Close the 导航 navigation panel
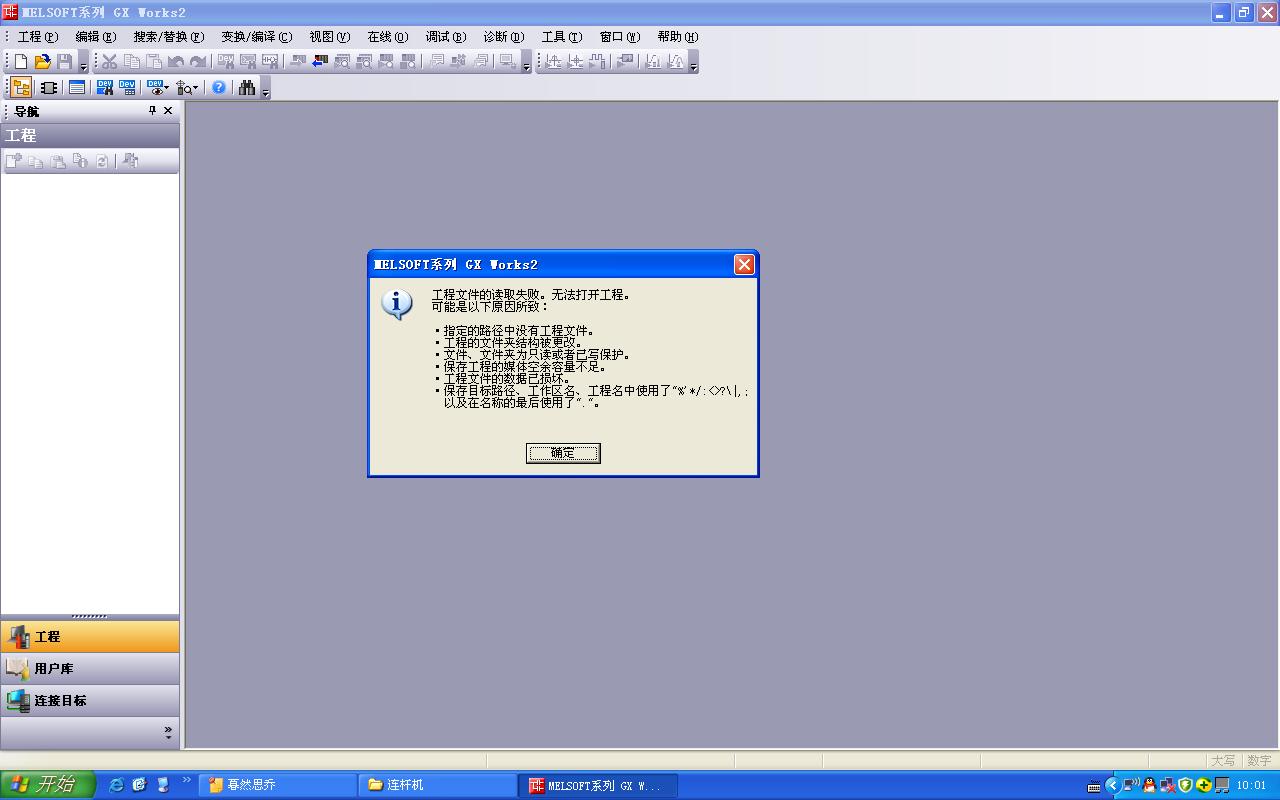The image size is (1280, 800). click(168, 111)
